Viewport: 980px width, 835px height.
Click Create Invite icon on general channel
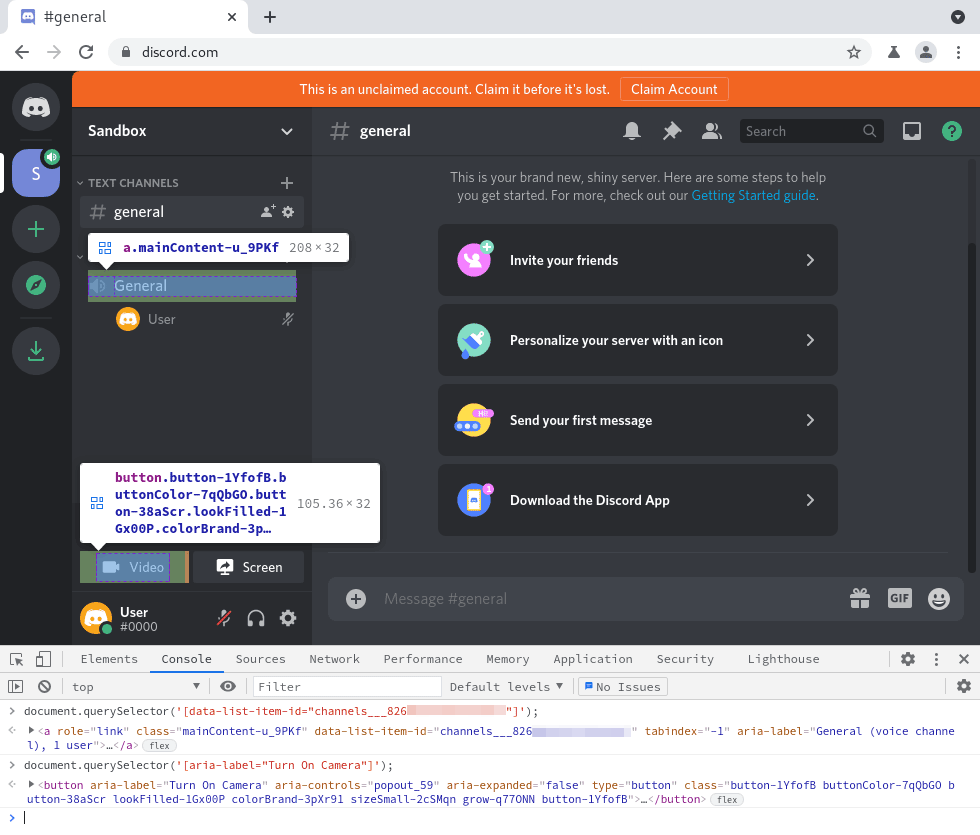pyautogui.click(x=268, y=212)
